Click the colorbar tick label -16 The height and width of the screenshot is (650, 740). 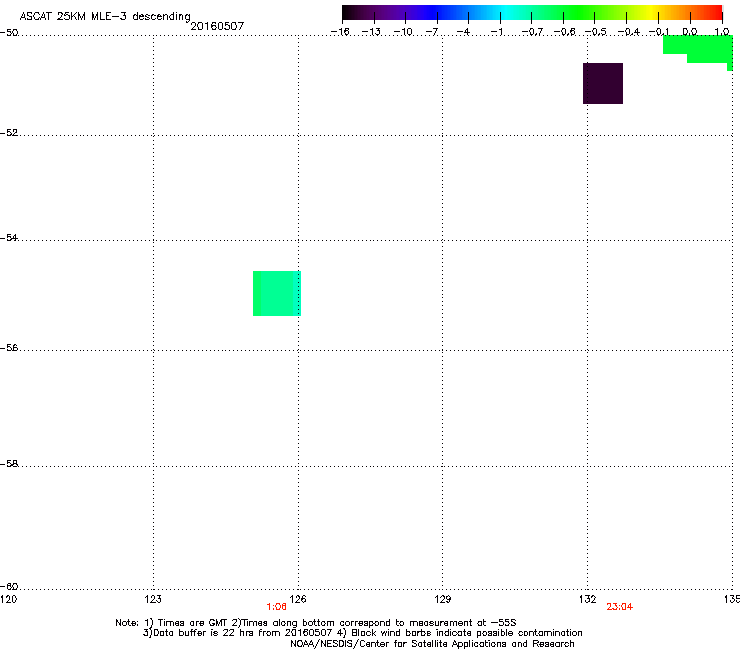tap(340, 32)
